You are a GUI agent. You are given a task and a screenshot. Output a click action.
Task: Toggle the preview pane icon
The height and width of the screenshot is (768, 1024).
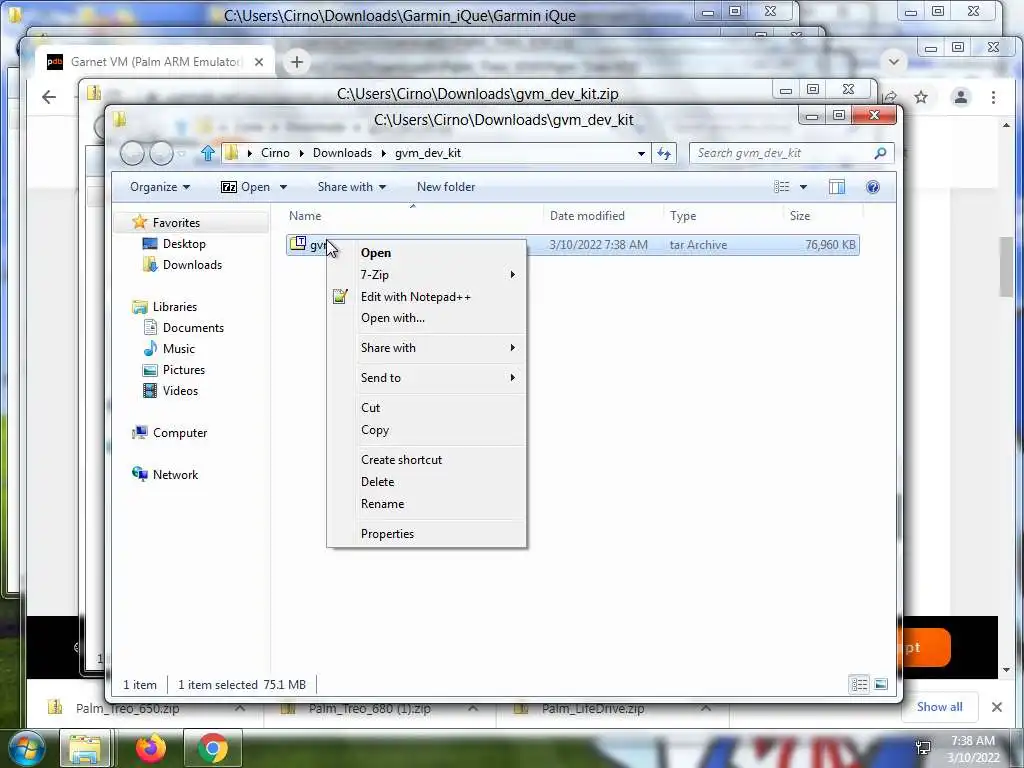[837, 187]
